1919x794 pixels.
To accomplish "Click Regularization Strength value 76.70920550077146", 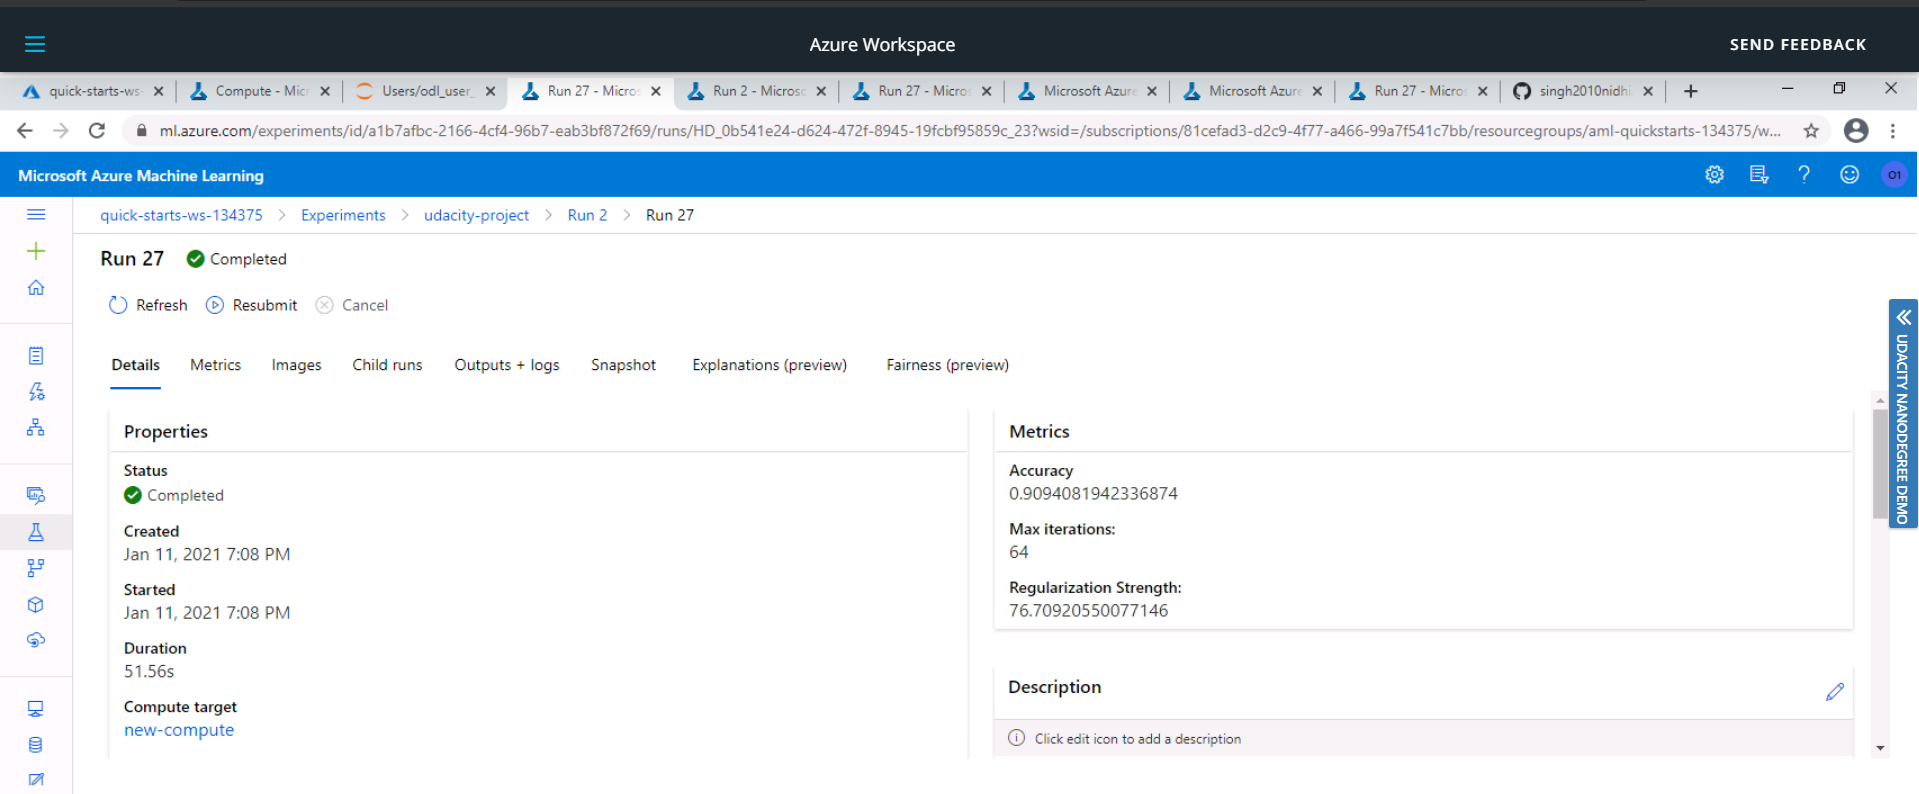I will click(x=1088, y=611).
